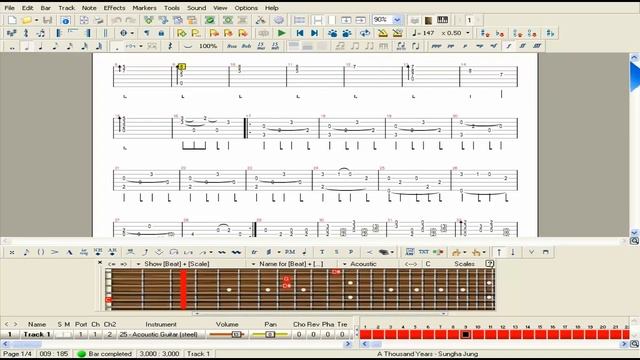Viewport: 640px width, 360px height.
Task: Open the File menu
Action: (x=9, y=8)
